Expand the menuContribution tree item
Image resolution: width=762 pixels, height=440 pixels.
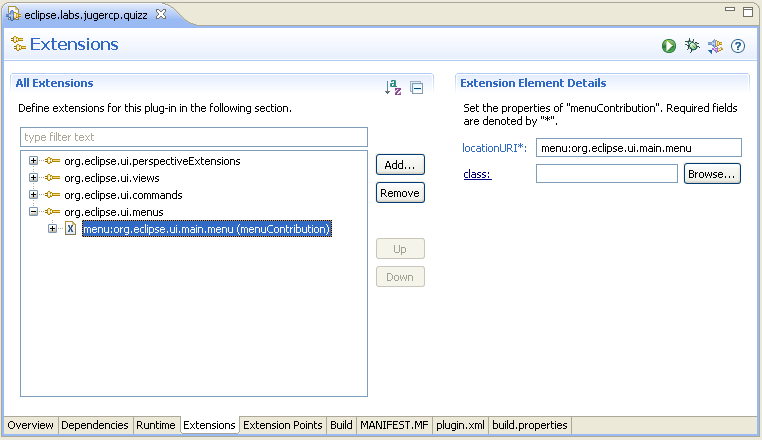click(52, 229)
